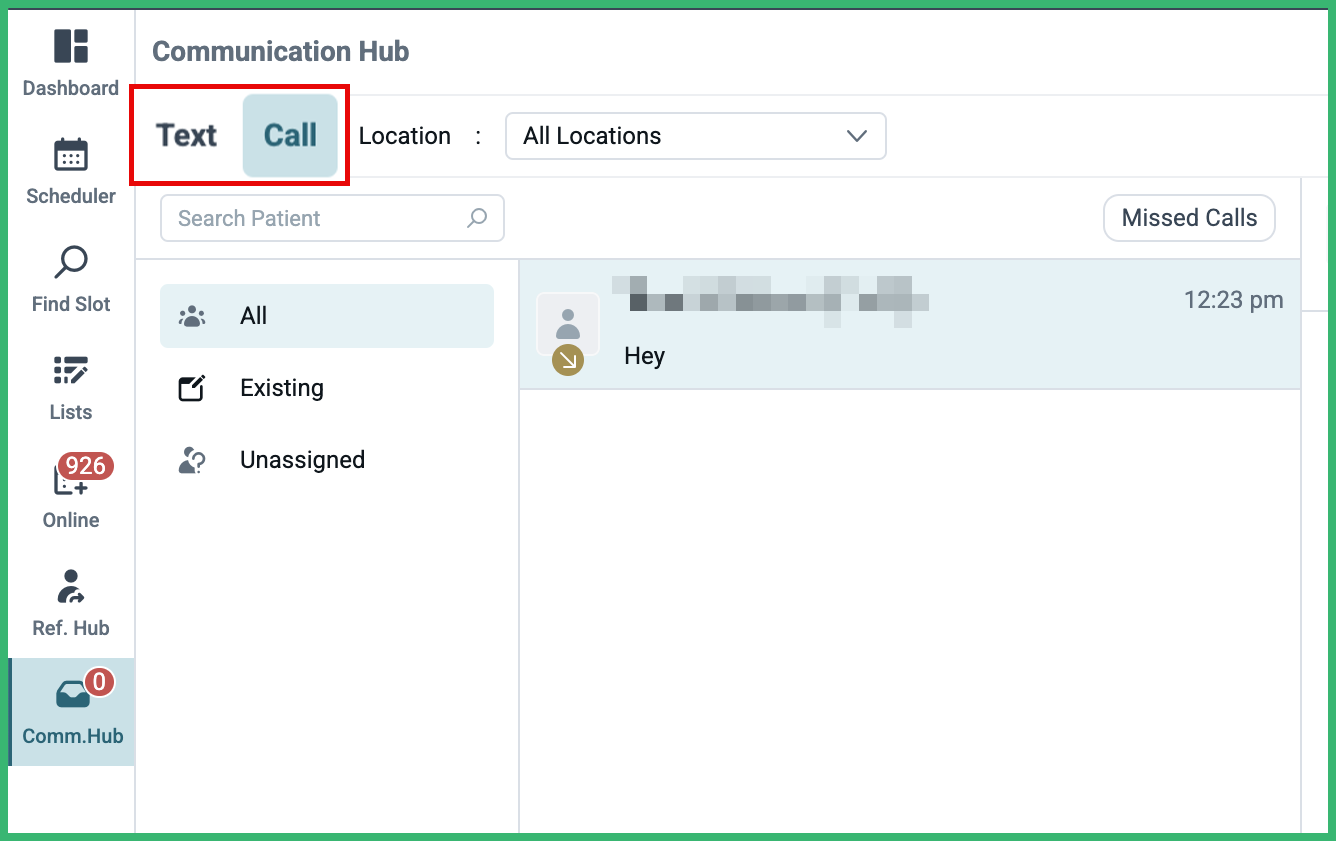This screenshot has height=841, width=1336.
Task: Click inside the Search Patient field
Action: (300, 218)
